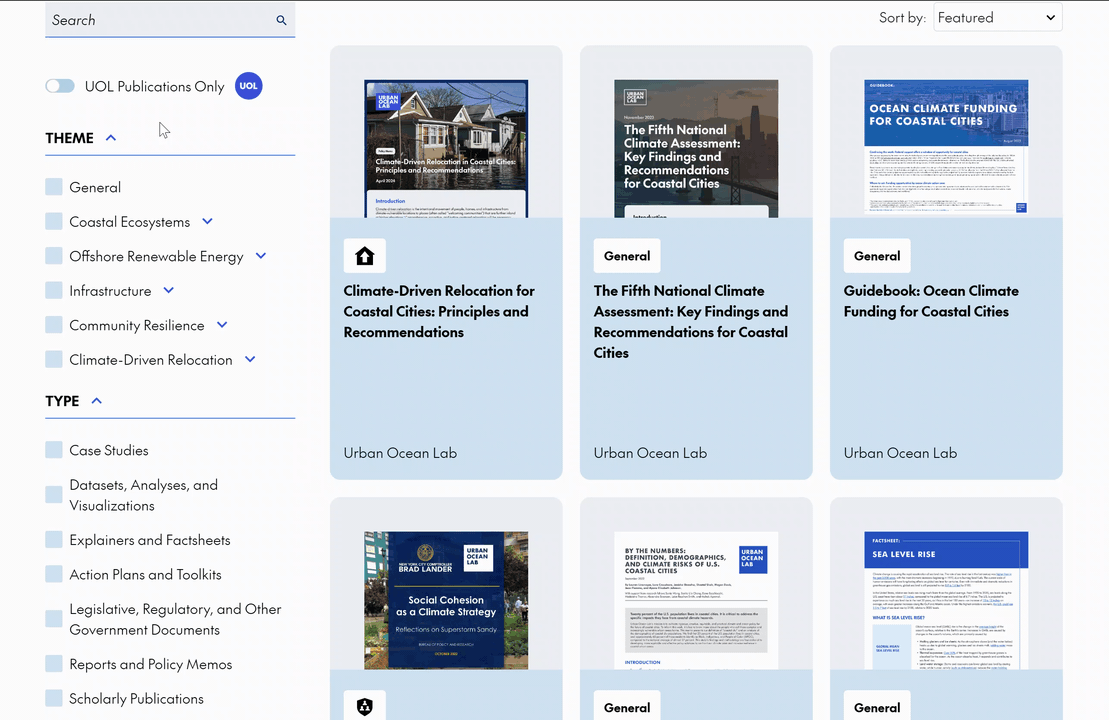Expand Offshore Renewable Energy chevron

tap(261, 256)
